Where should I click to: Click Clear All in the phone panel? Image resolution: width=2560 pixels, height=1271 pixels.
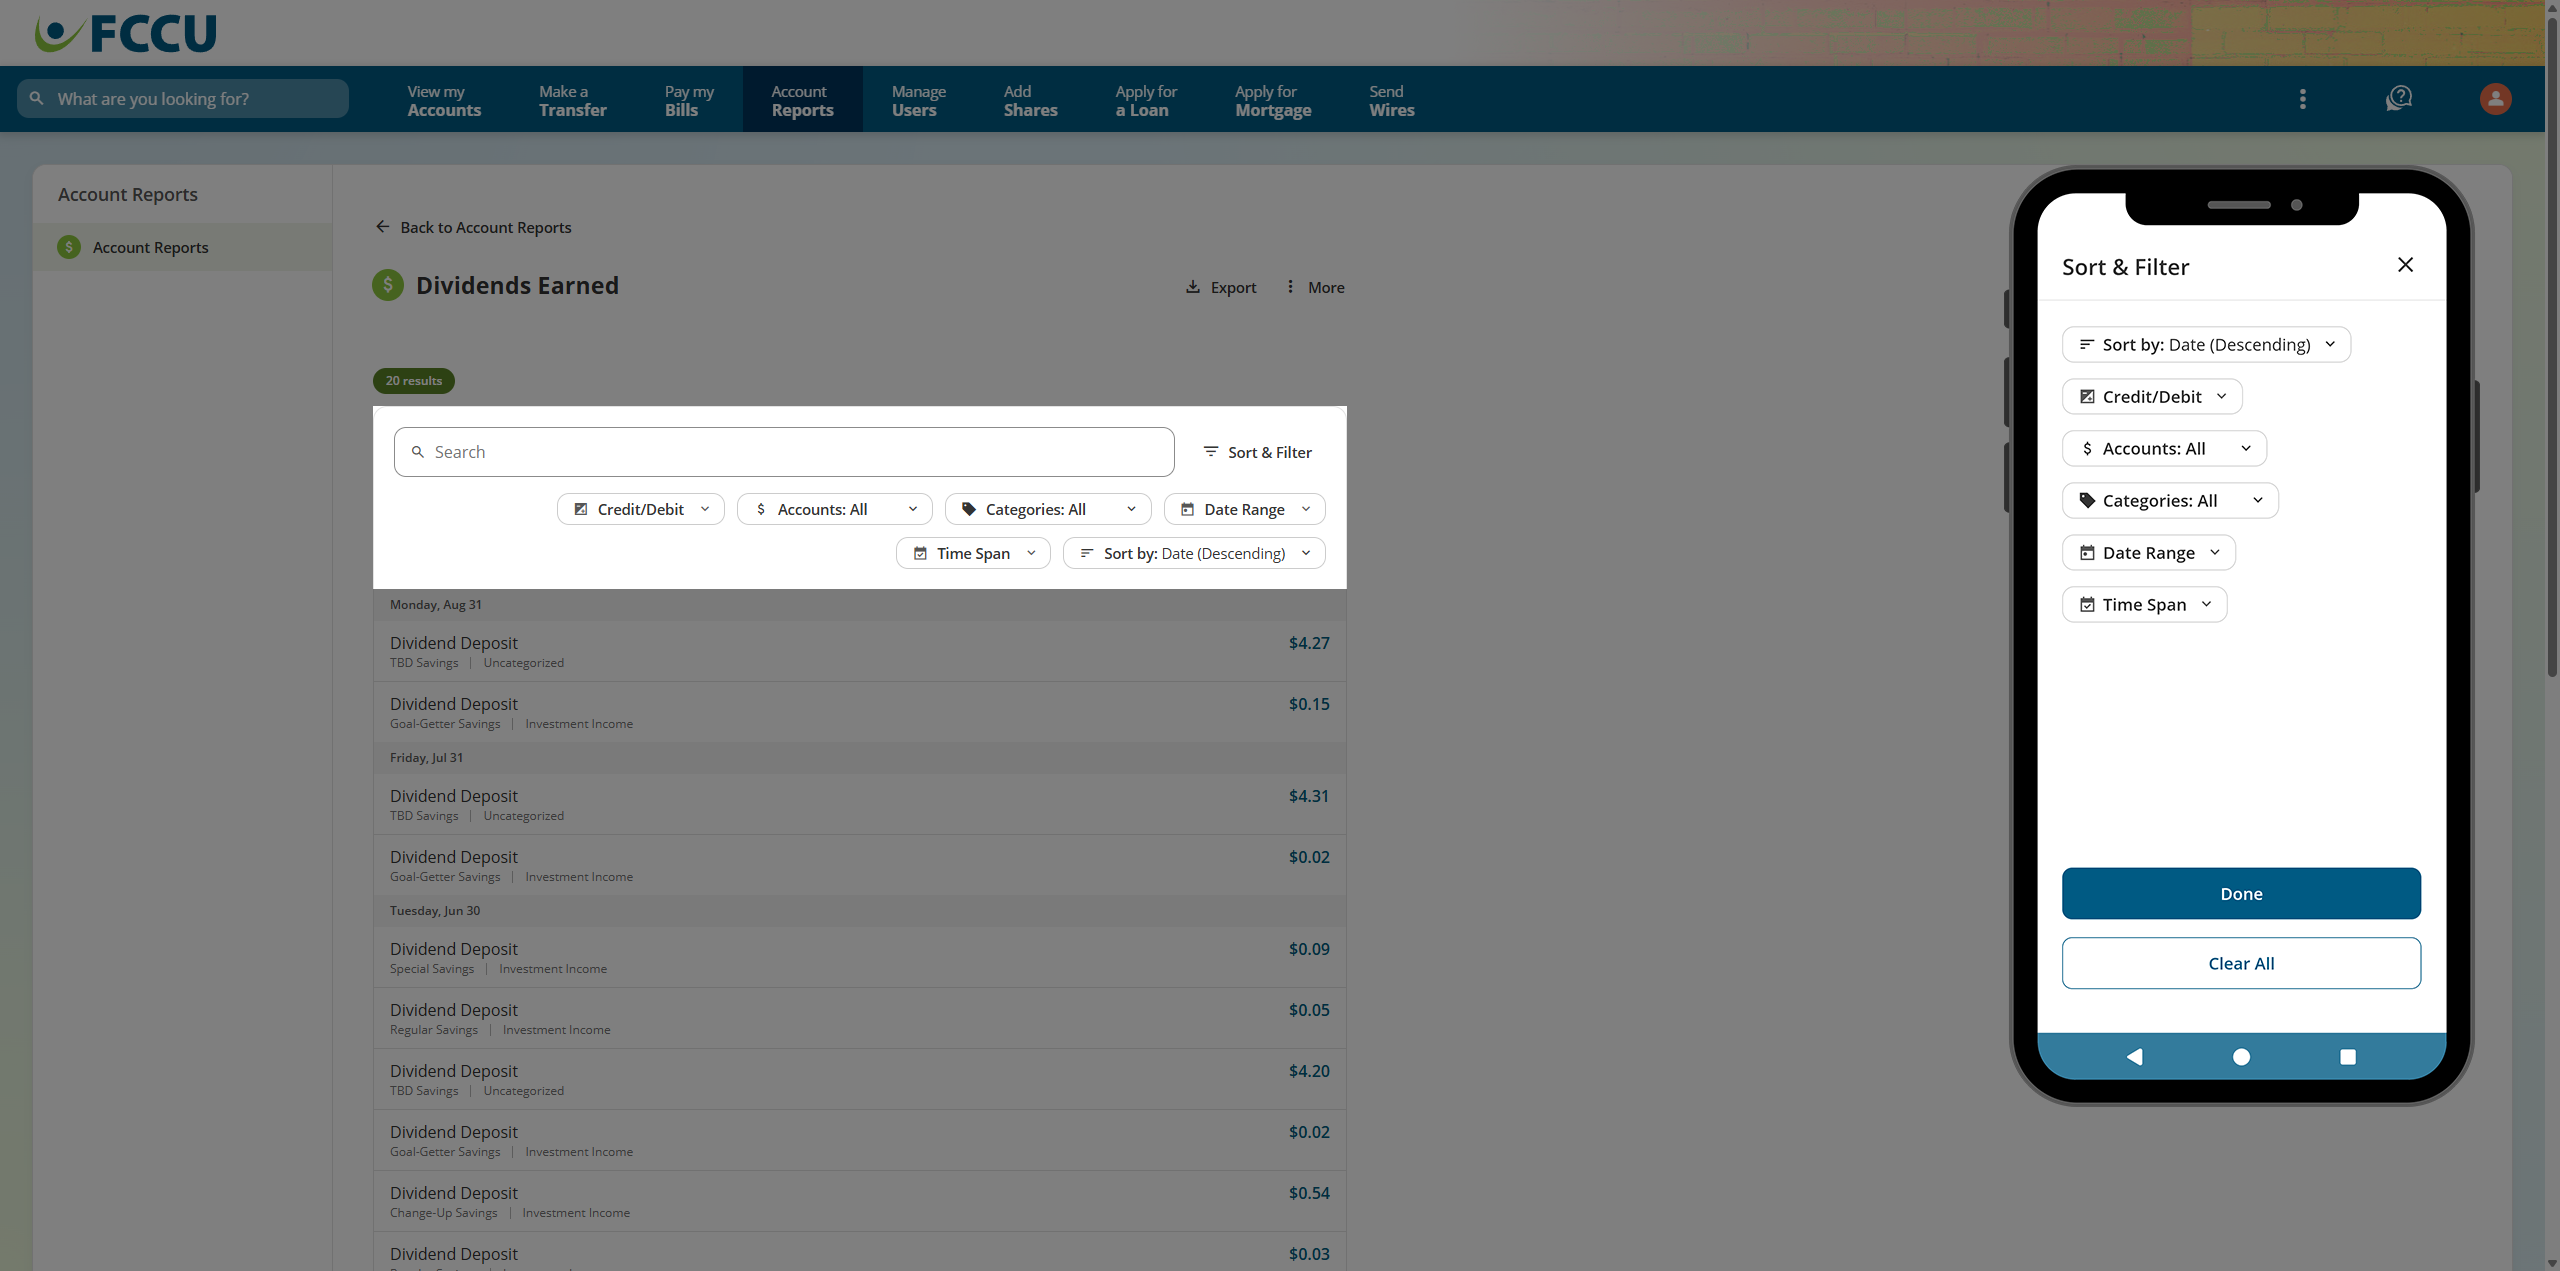(x=2241, y=963)
